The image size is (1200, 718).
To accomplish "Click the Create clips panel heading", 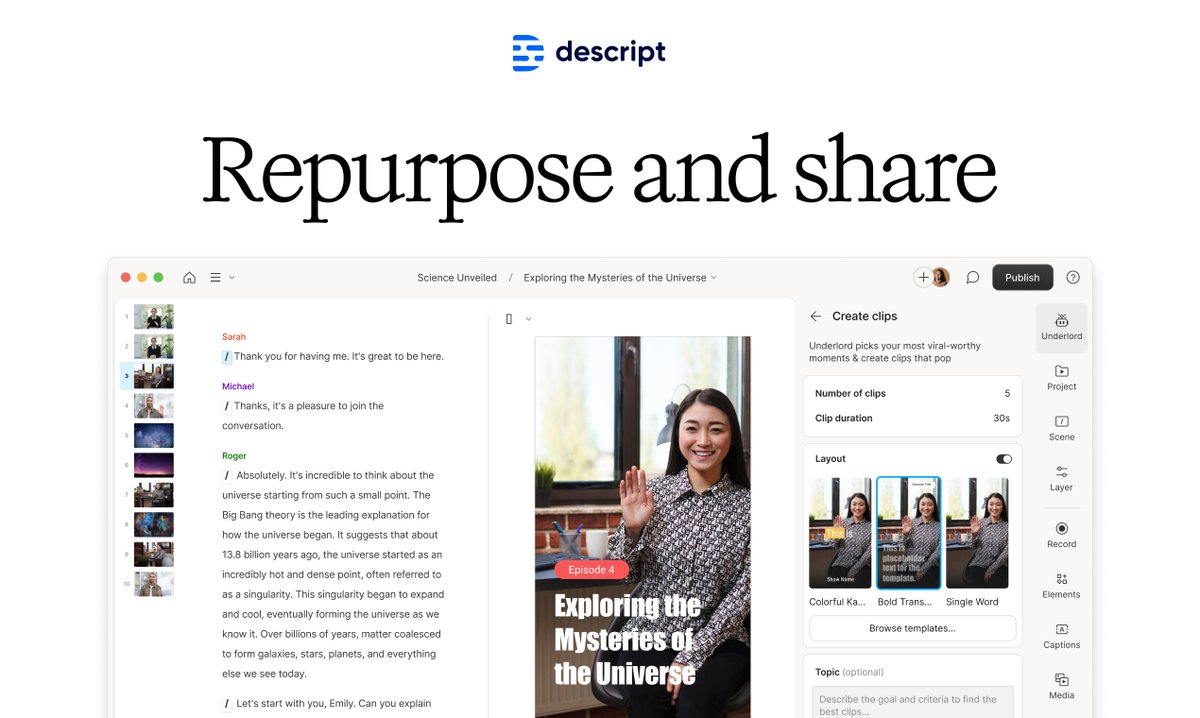I will [x=865, y=316].
